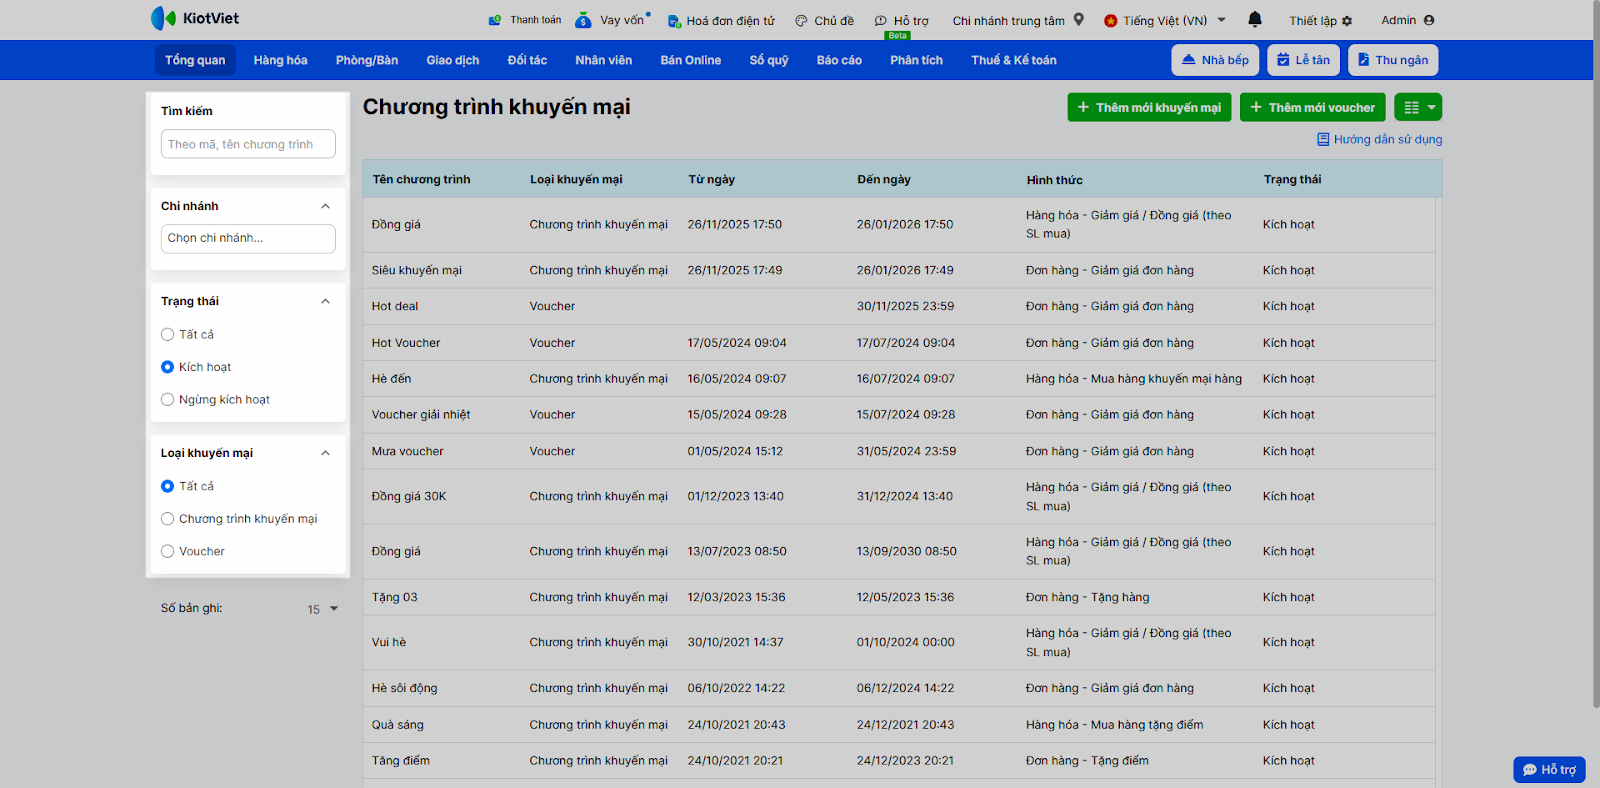Open the Số bản ghi dropdown
Image resolution: width=1600 pixels, height=788 pixels.
[323, 609]
